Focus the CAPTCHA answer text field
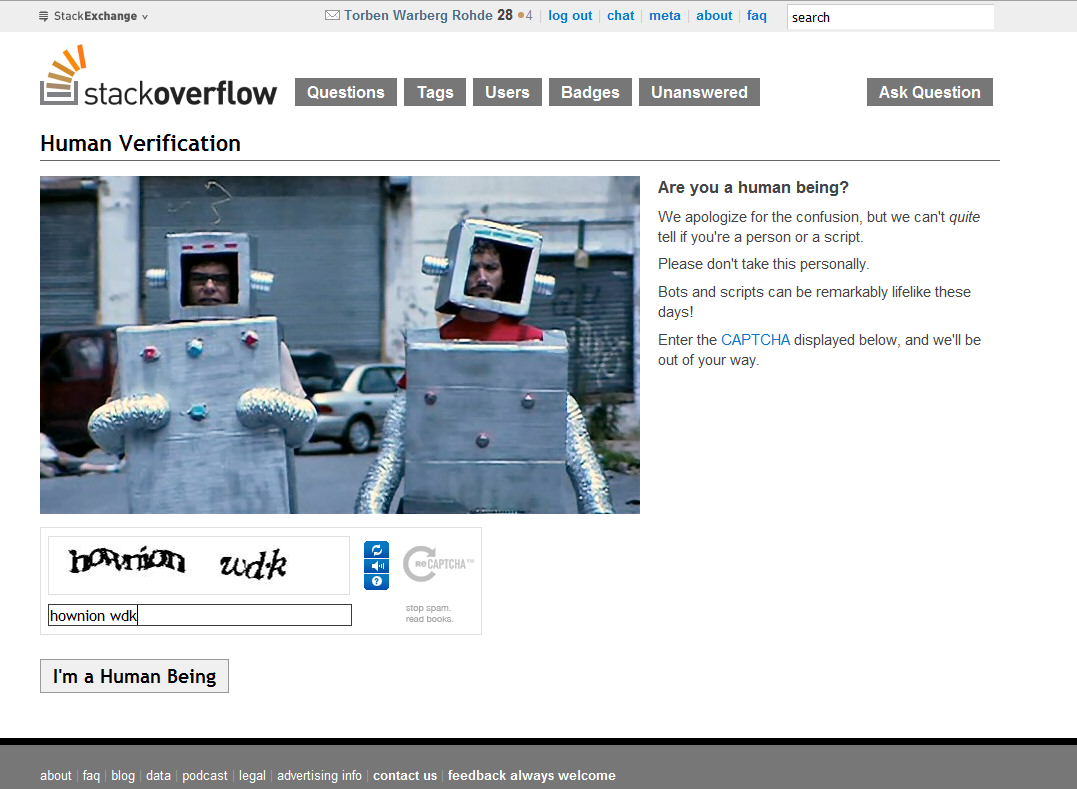The height and width of the screenshot is (789, 1077). 200,615
